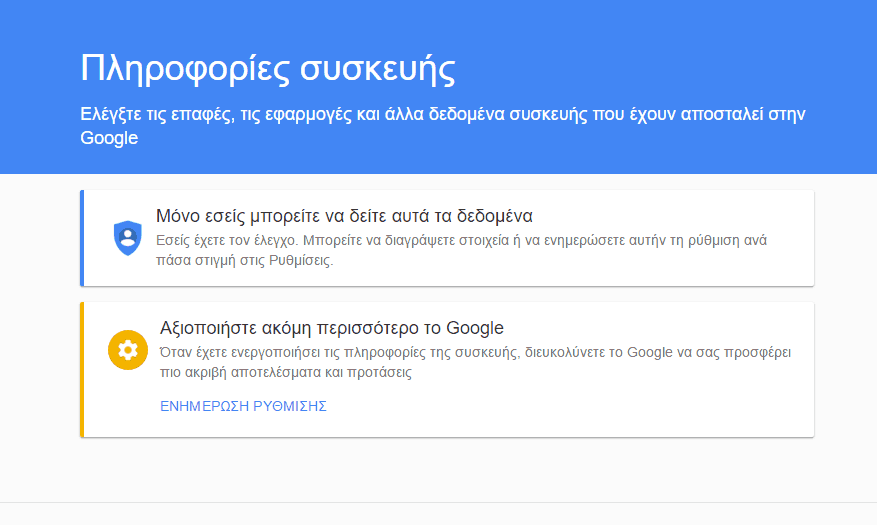Click the white Google settings suggestion card
877x525 pixels.
pos(447,370)
